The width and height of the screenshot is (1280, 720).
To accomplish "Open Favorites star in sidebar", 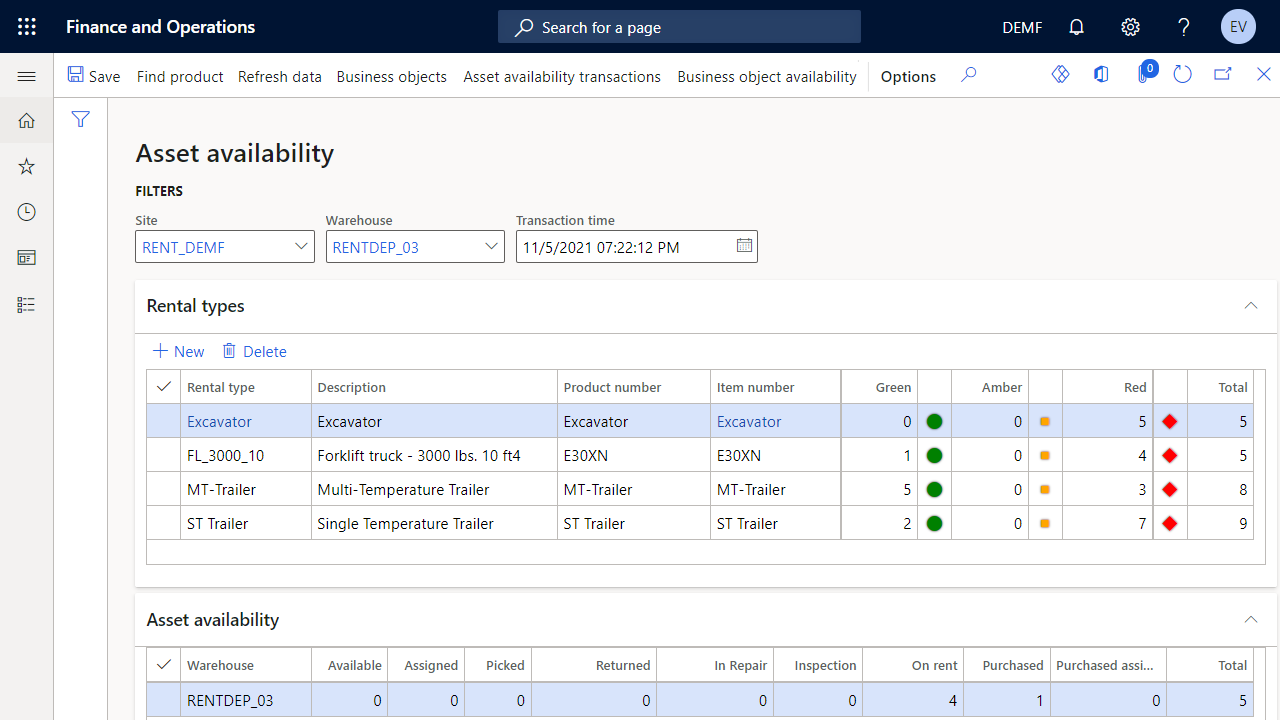I will coord(27,166).
